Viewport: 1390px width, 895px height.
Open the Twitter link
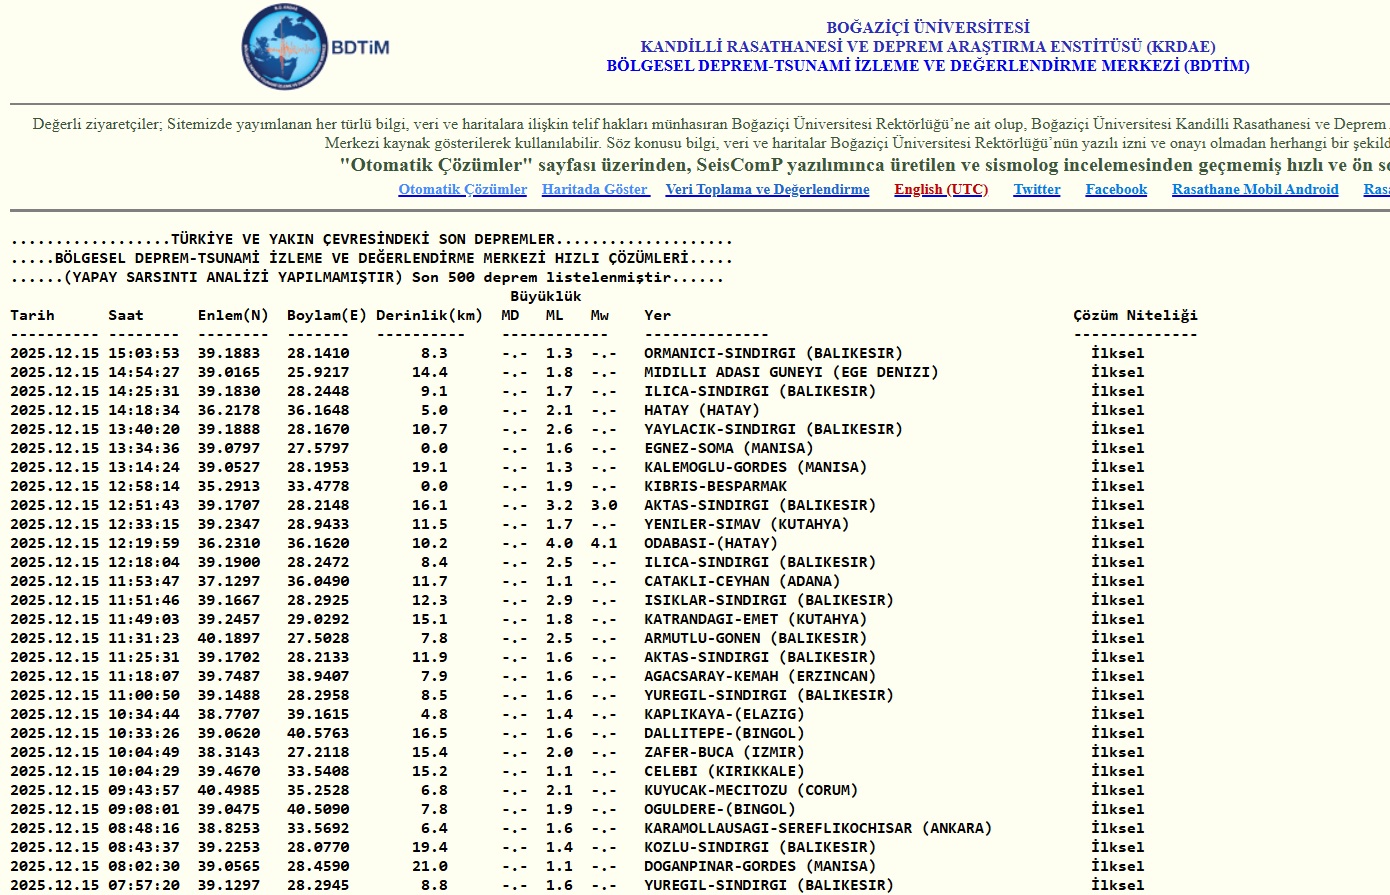tap(1036, 190)
